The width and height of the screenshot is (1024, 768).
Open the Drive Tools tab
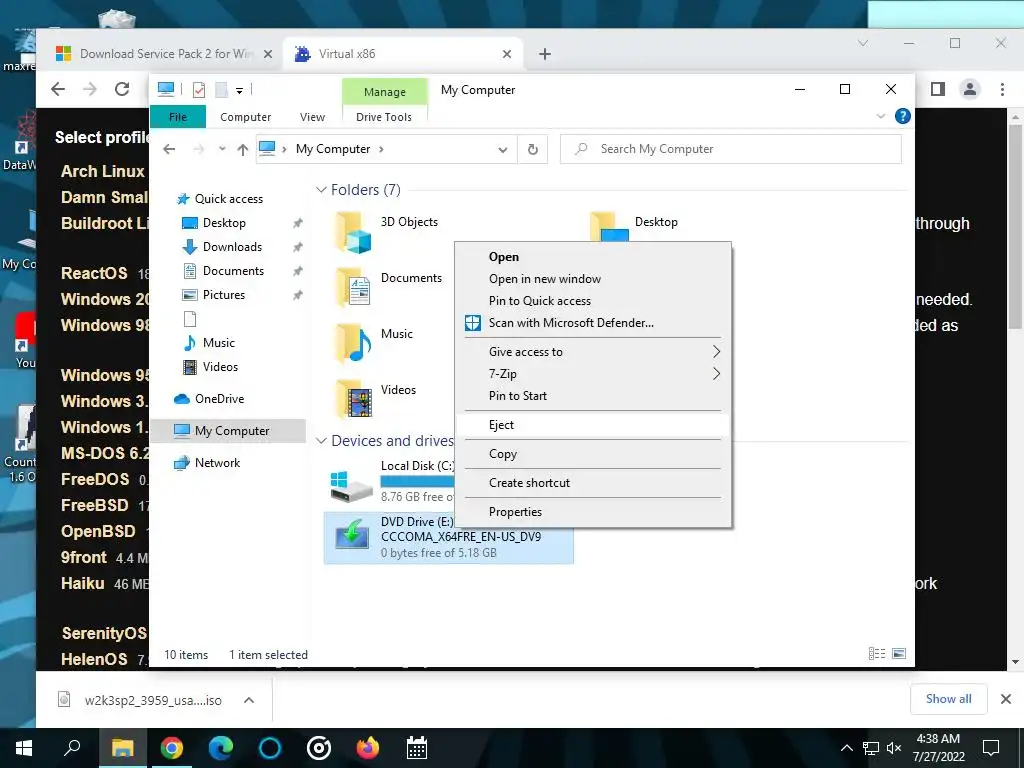[384, 117]
